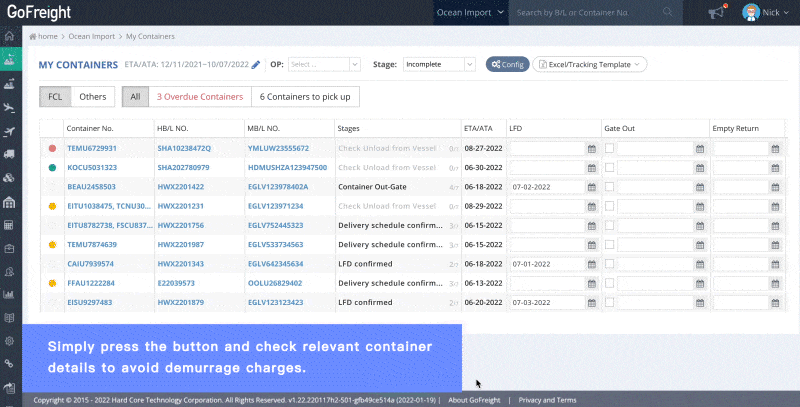This screenshot has height=407, width=800.
Task: Open Empty Return calendar for BEAU2458503
Action: coord(775,186)
